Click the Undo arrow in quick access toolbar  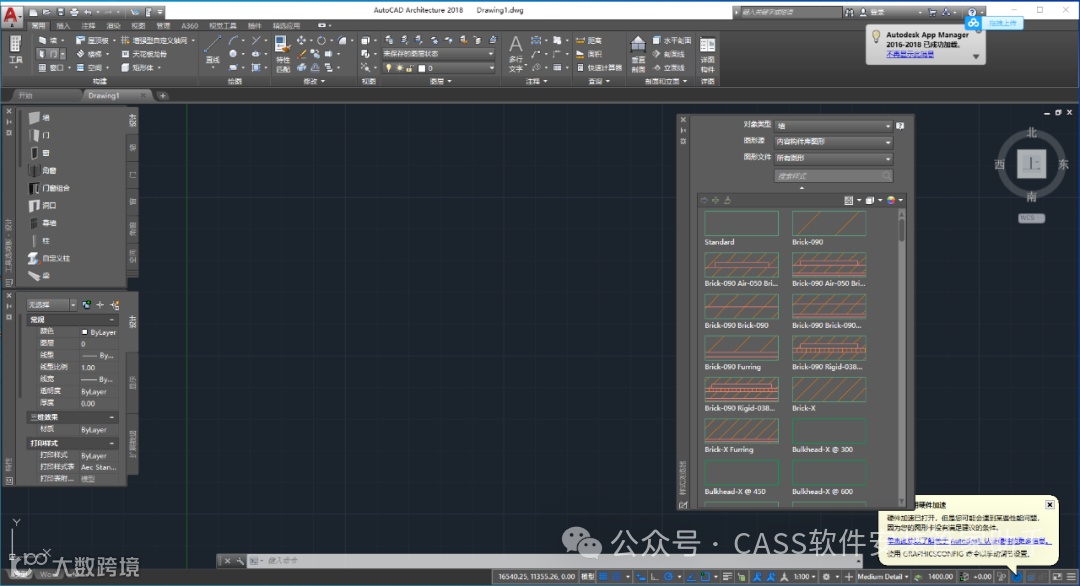pos(88,12)
